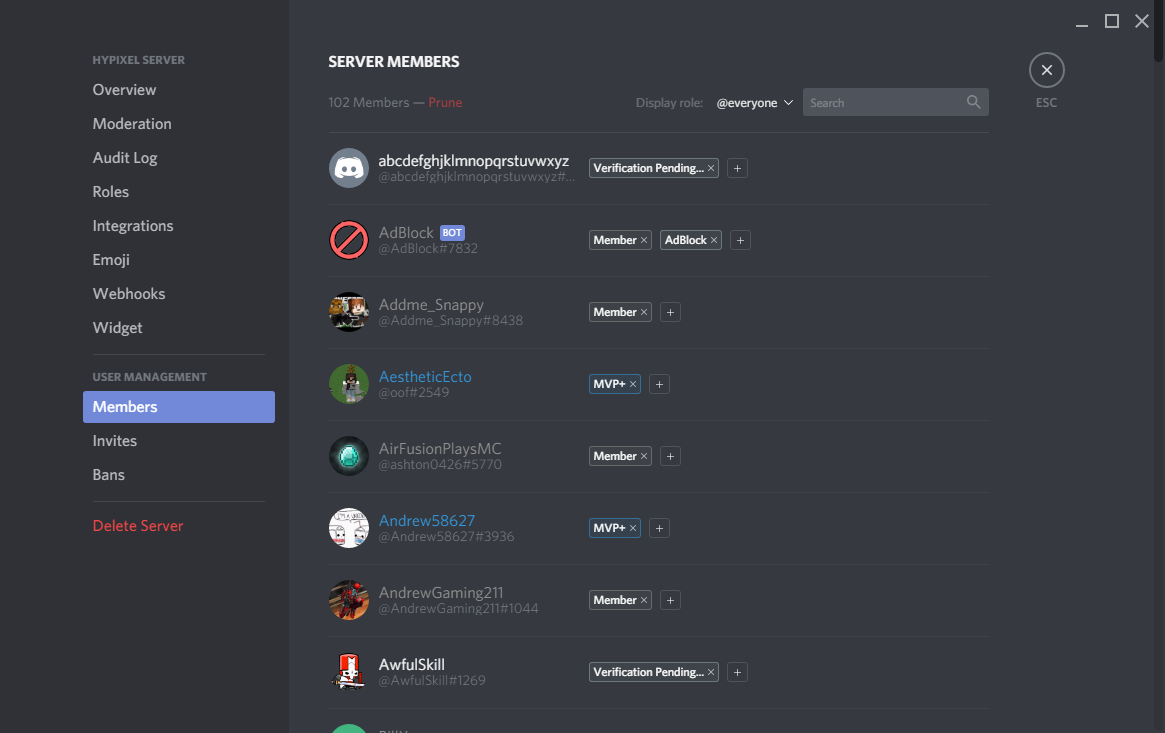Image resolution: width=1165 pixels, height=733 pixels.
Task: Click the AirFusionPlaysMC username
Action: click(x=440, y=449)
